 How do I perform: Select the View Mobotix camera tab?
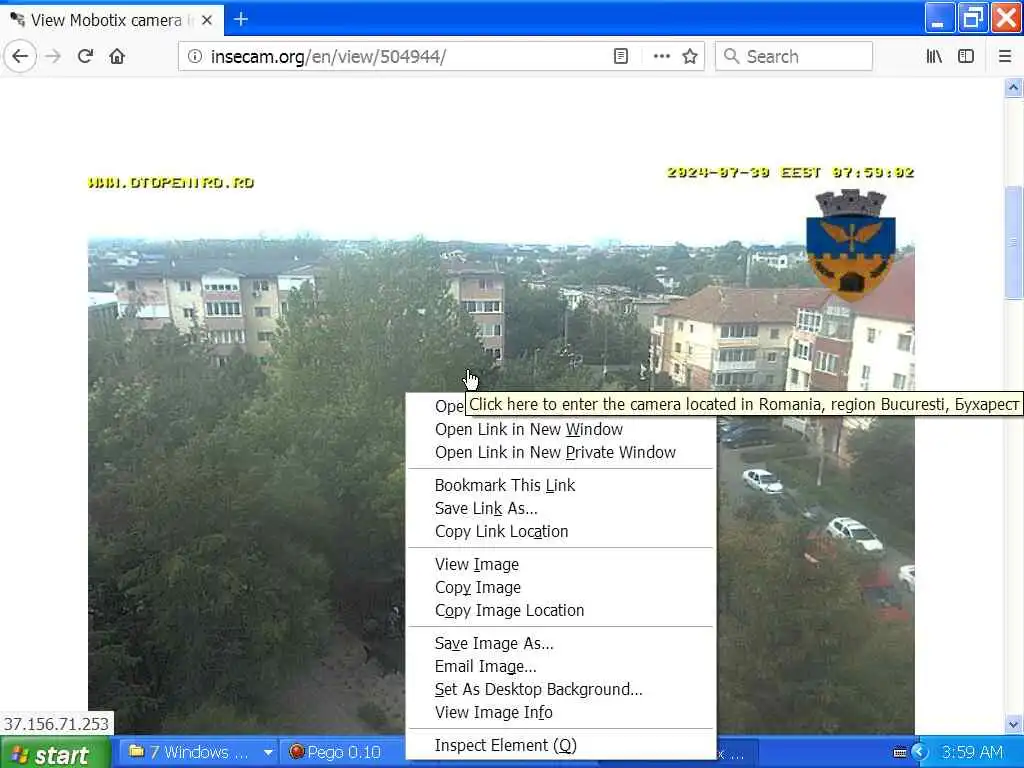click(112, 20)
